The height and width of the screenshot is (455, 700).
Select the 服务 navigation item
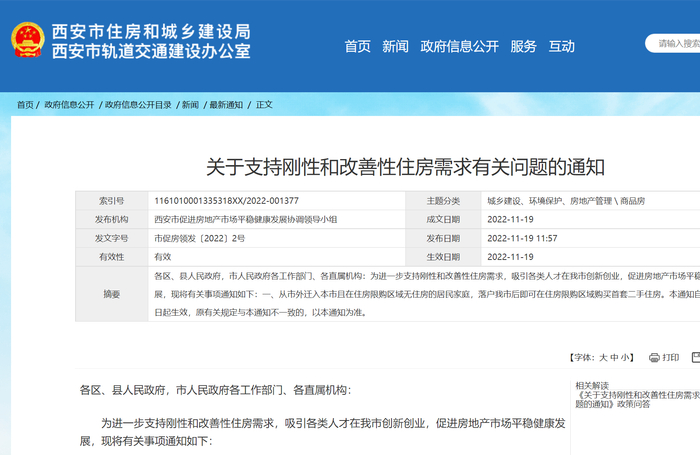(x=523, y=46)
